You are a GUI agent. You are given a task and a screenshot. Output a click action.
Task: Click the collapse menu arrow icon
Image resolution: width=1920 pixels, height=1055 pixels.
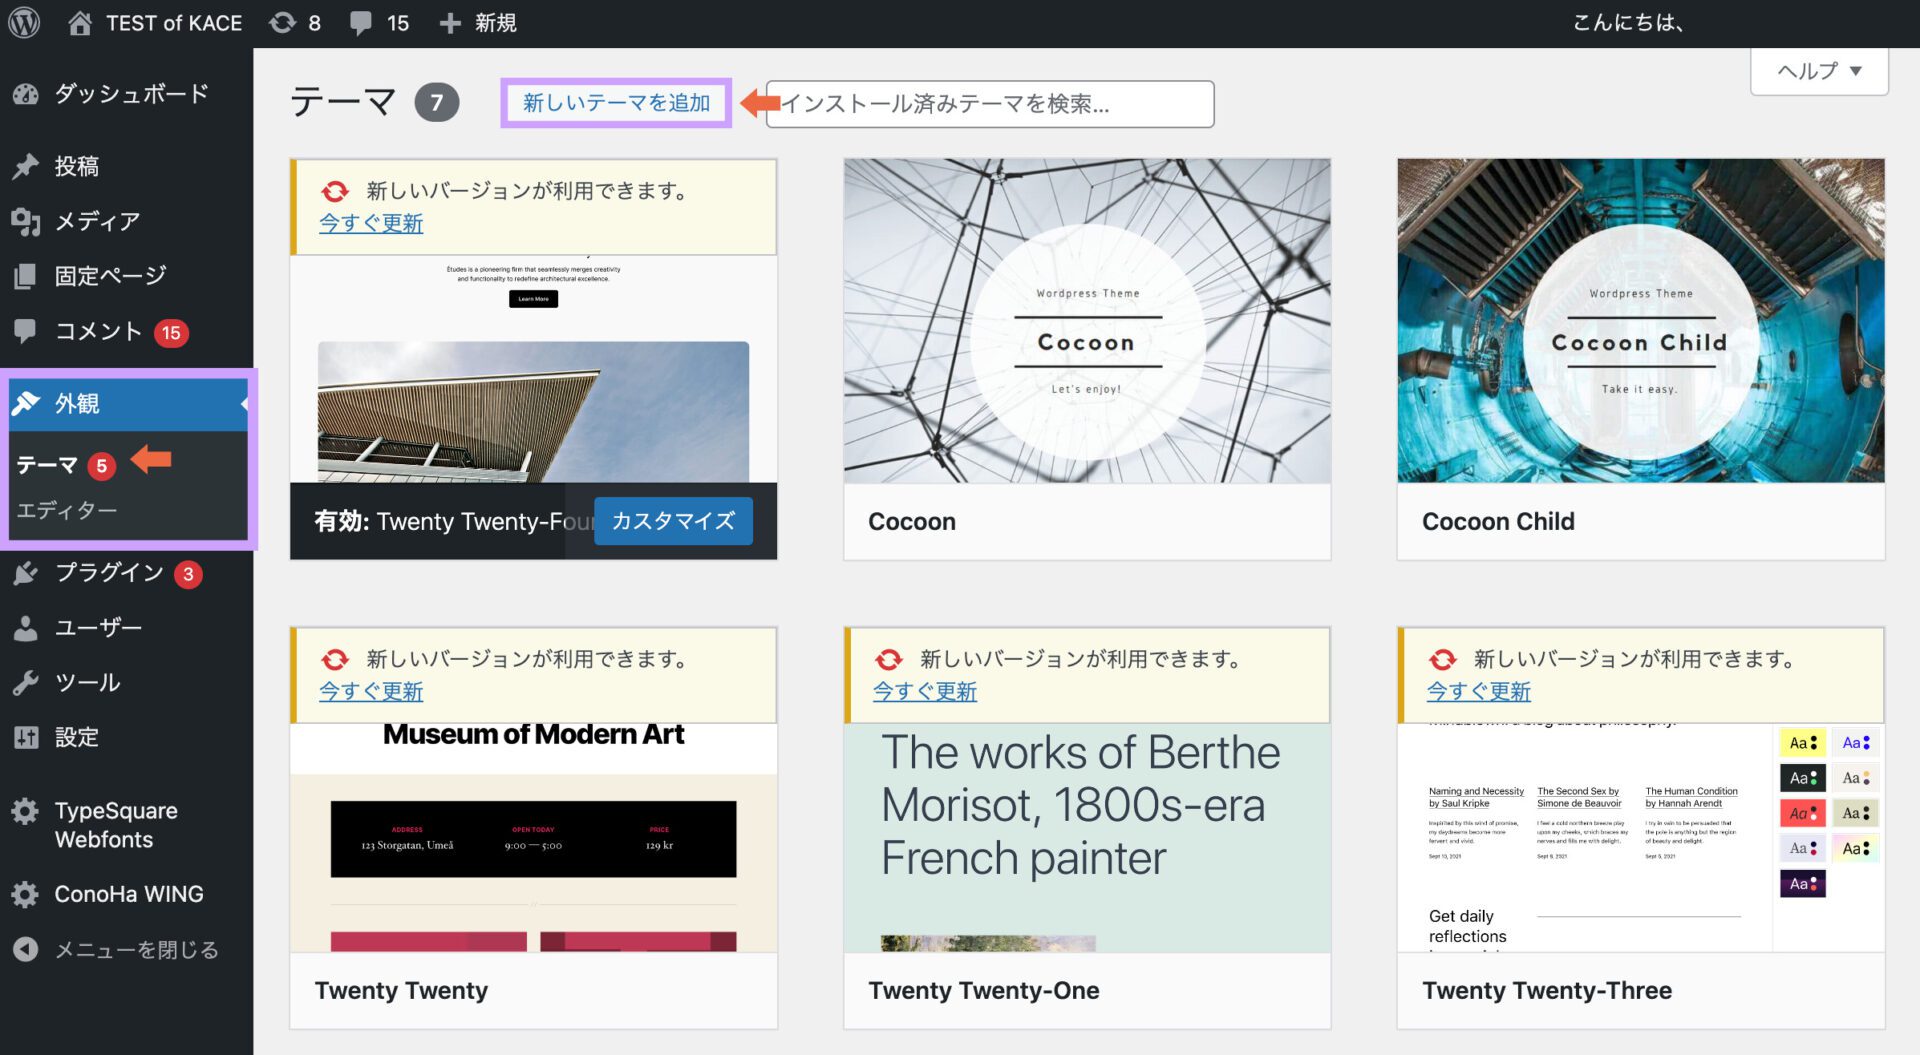(26, 949)
